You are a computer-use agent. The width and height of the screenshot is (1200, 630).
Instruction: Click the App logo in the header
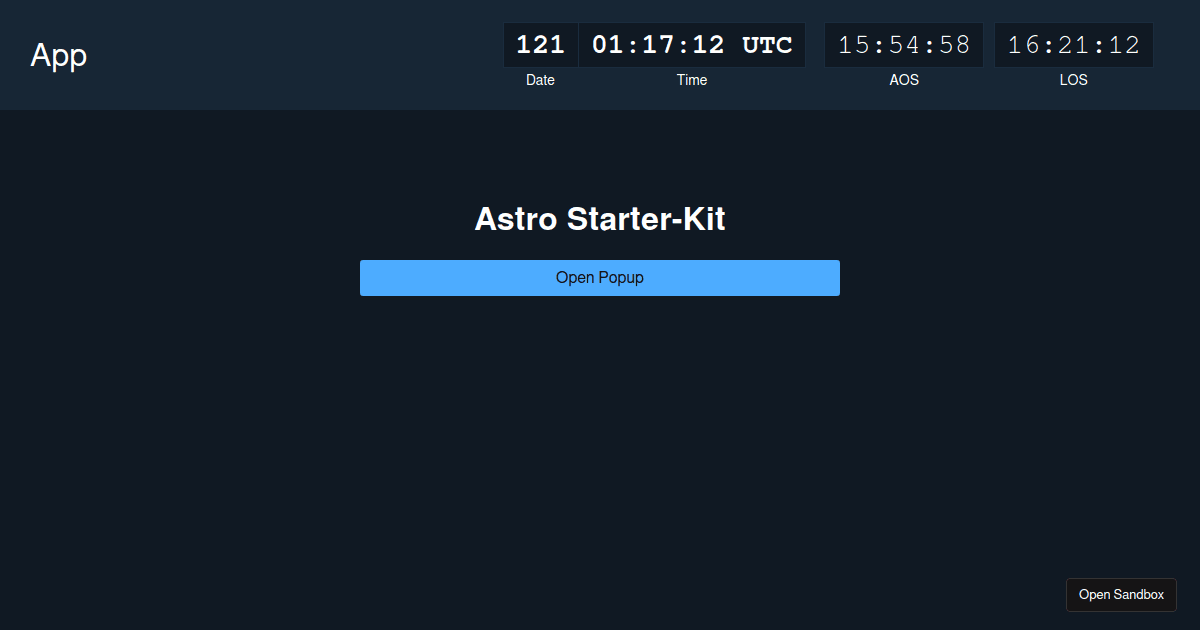click(x=58, y=55)
